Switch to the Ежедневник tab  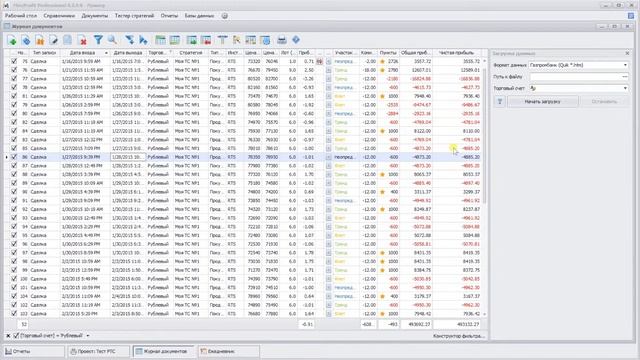[229, 351]
